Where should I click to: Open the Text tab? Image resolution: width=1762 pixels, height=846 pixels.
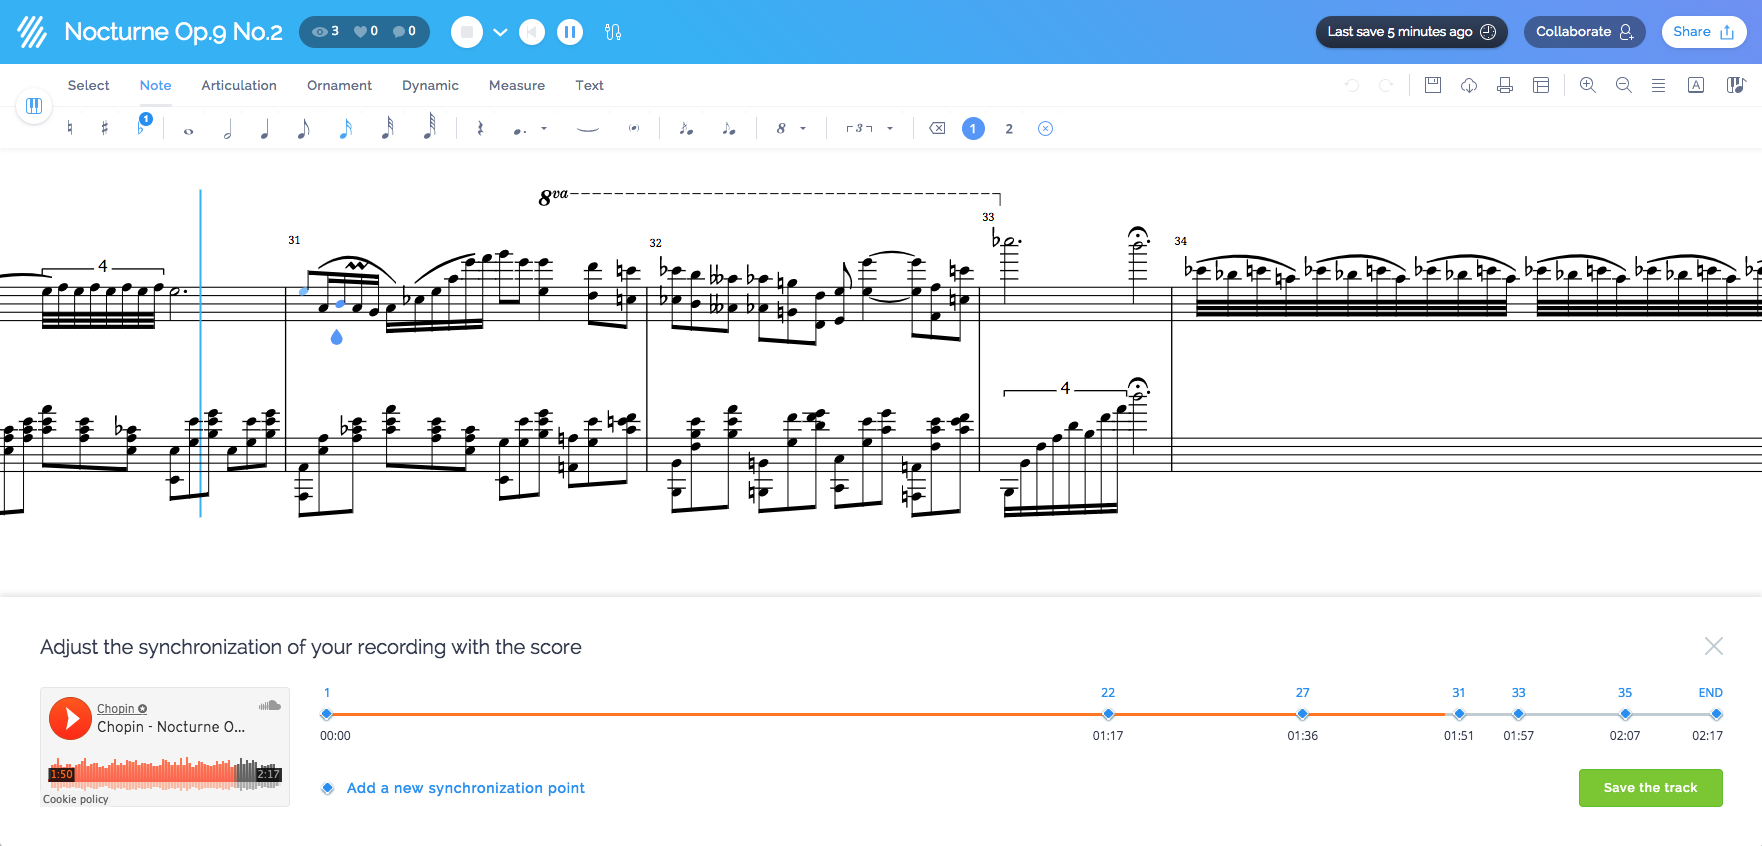click(589, 85)
